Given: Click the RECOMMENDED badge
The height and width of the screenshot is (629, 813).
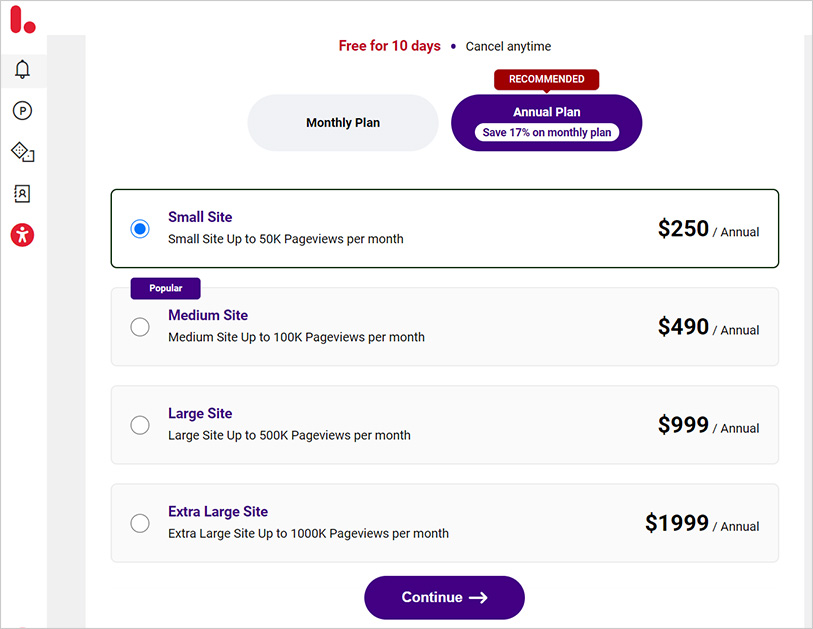Looking at the screenshot, I should pyautogui.click(x=546, y=79).
